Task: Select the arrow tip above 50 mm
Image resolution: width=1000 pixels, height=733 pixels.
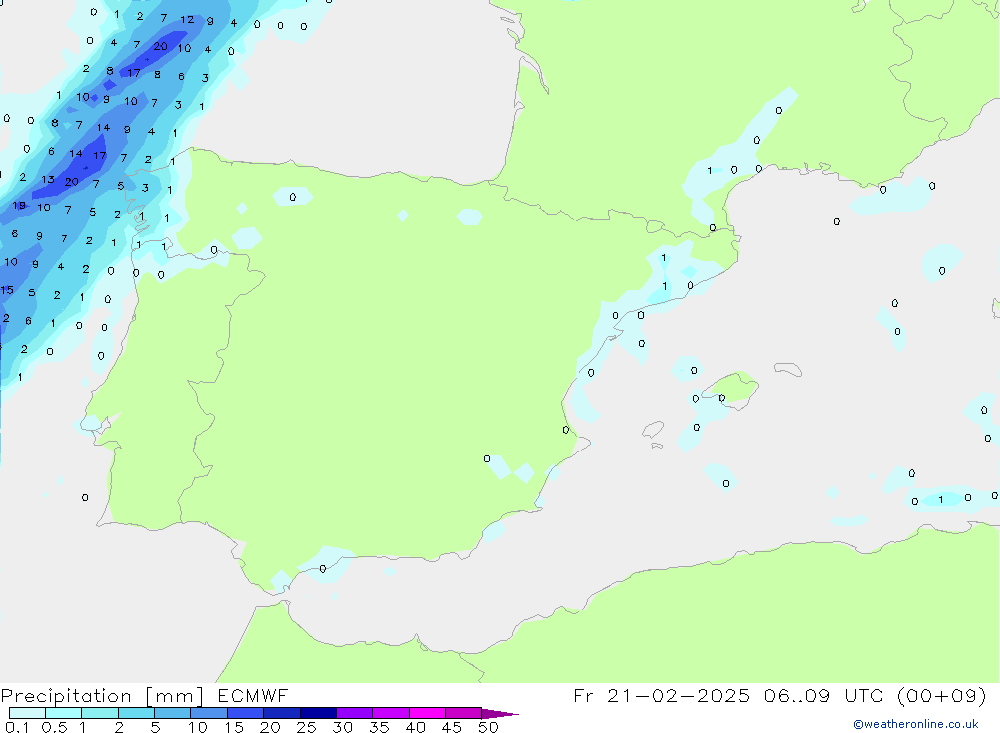Action: [x=500, y=714]
